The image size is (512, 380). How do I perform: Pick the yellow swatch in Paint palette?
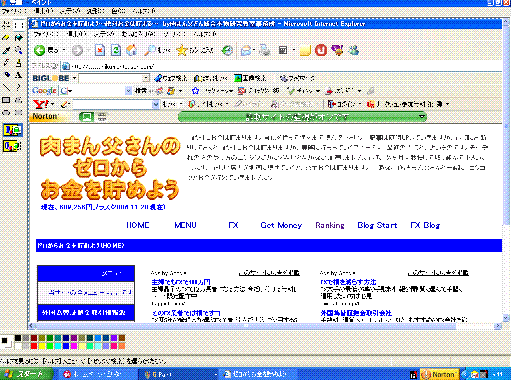42,346
